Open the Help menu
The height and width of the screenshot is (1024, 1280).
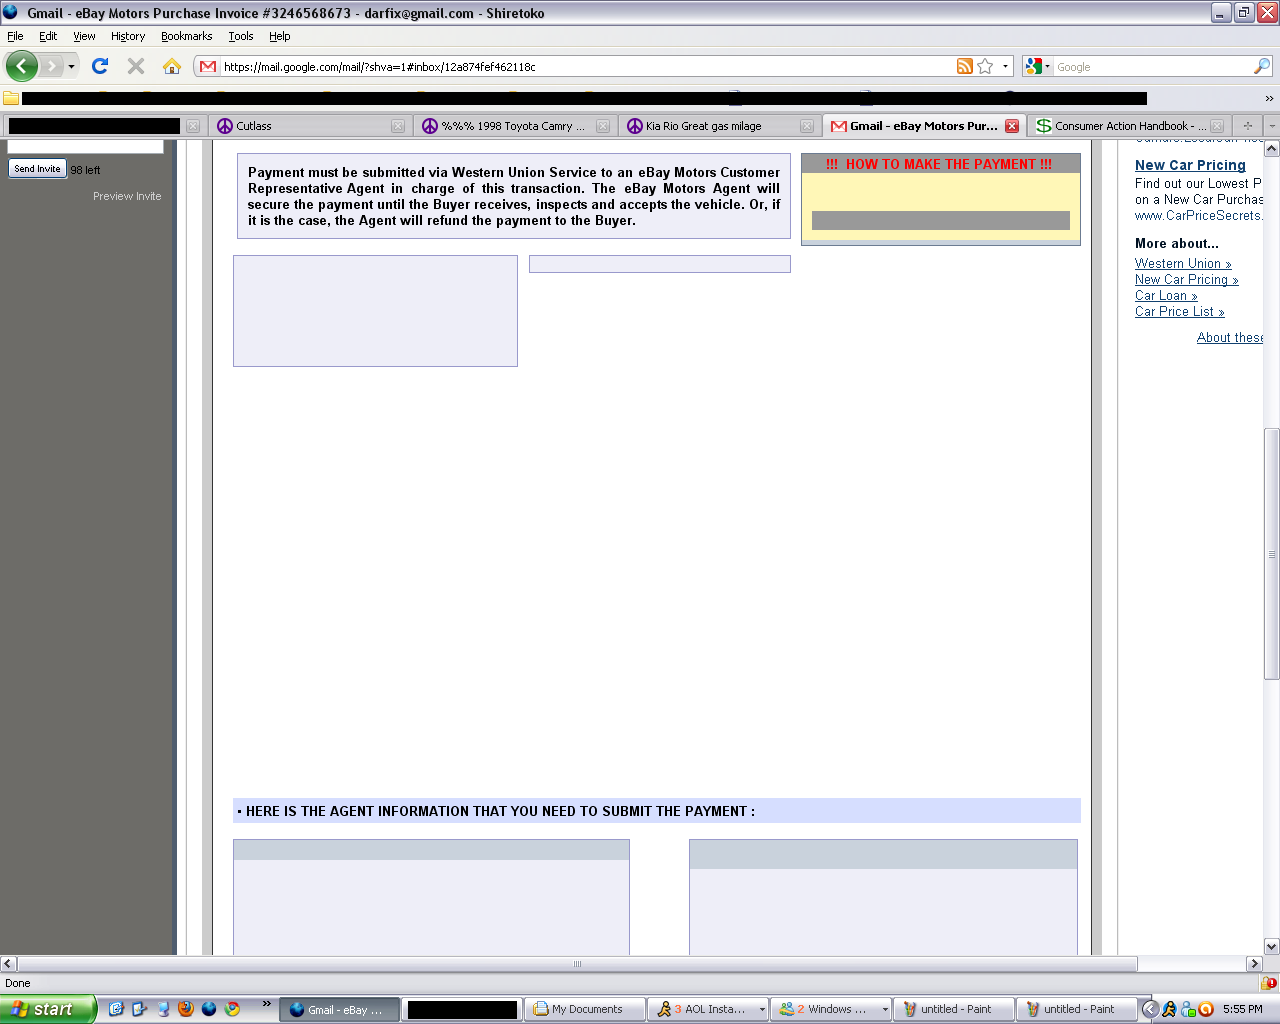click(279, 36)
